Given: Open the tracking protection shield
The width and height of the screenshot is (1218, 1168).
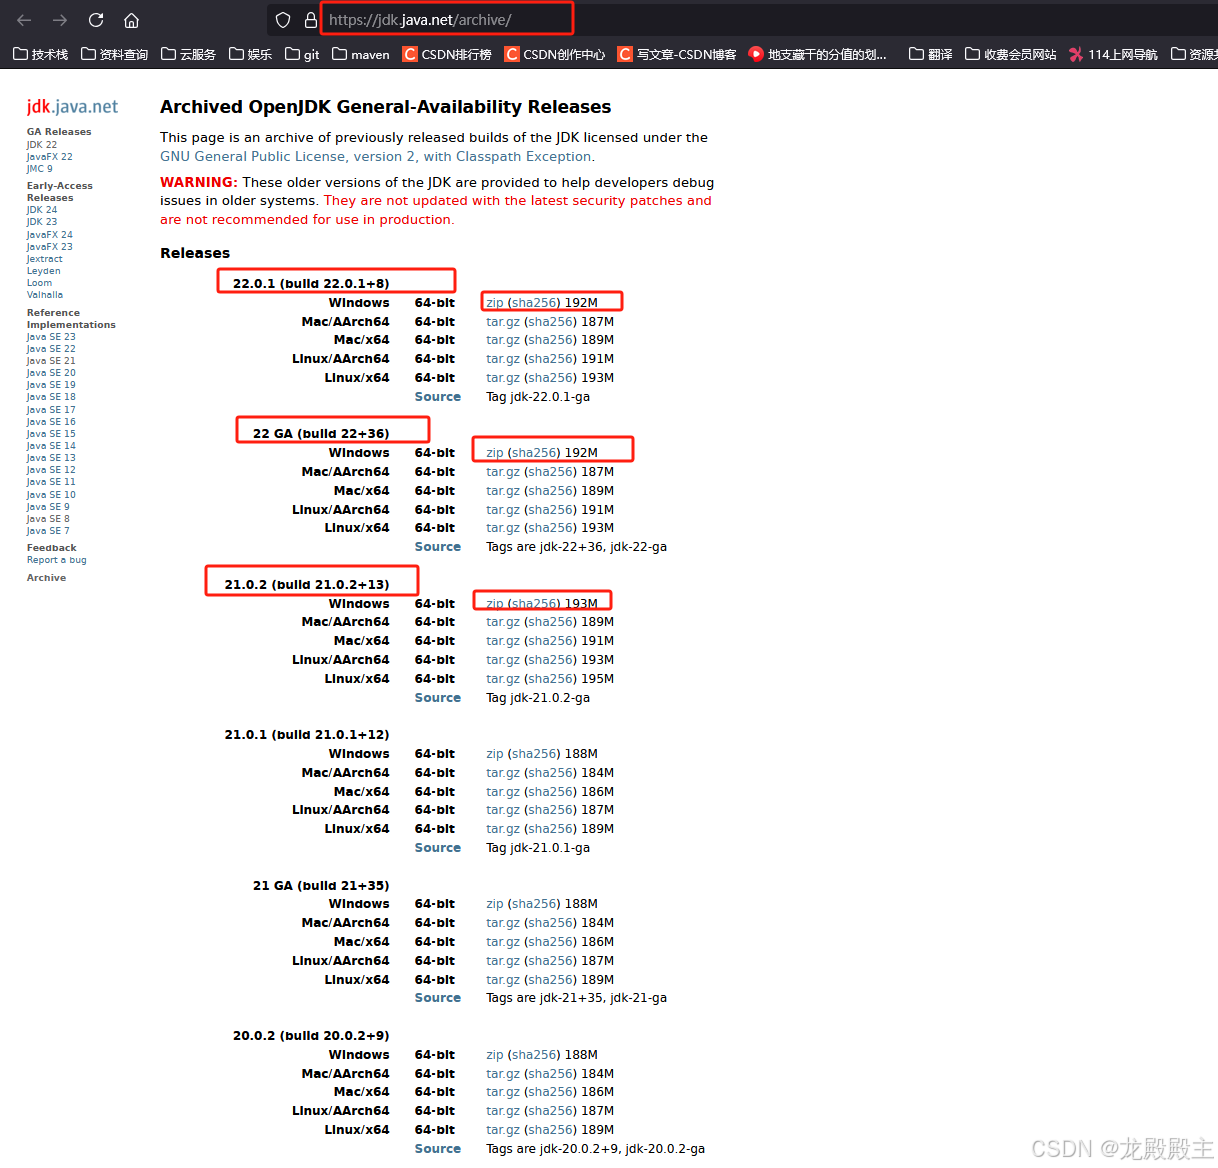Looking at the screenshot, I should point(283,20).
